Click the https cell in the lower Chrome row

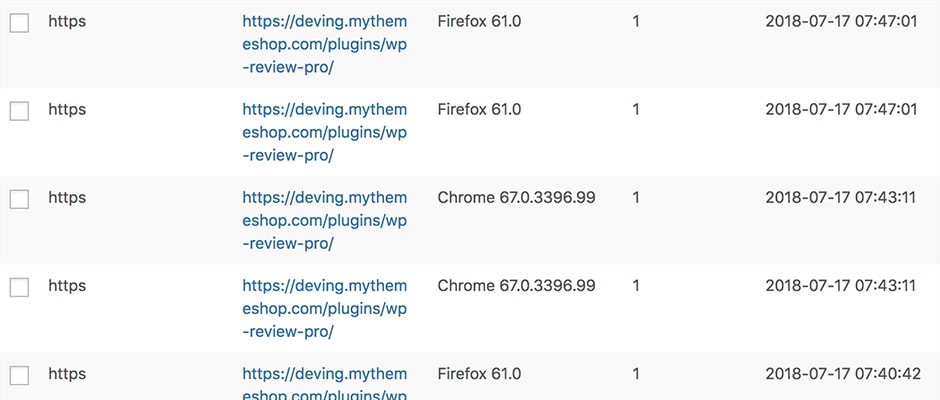(67, 287)
